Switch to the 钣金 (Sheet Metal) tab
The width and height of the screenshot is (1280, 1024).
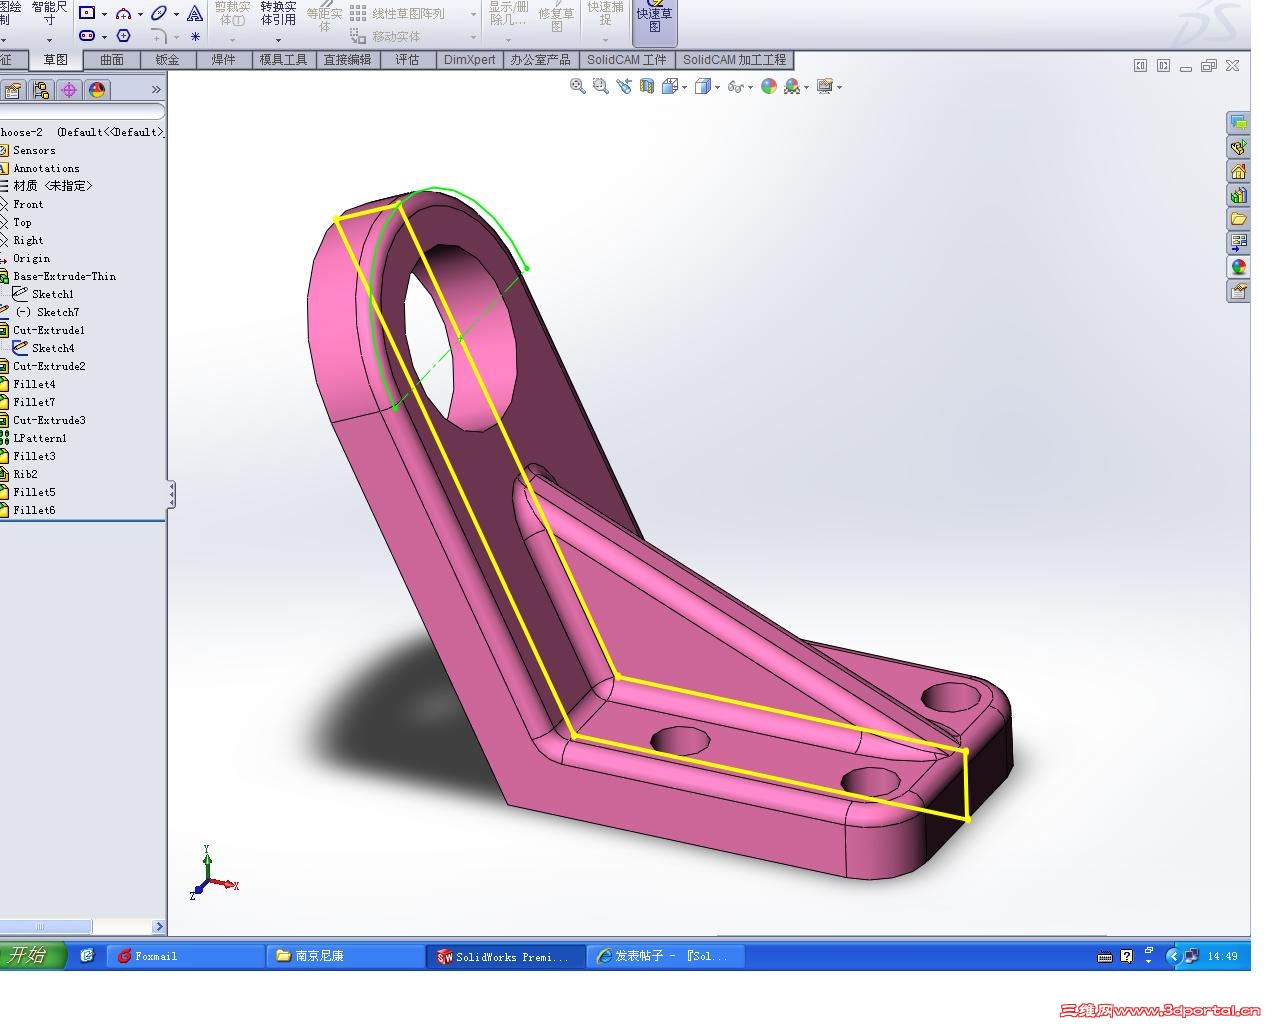tap(167, 60)
